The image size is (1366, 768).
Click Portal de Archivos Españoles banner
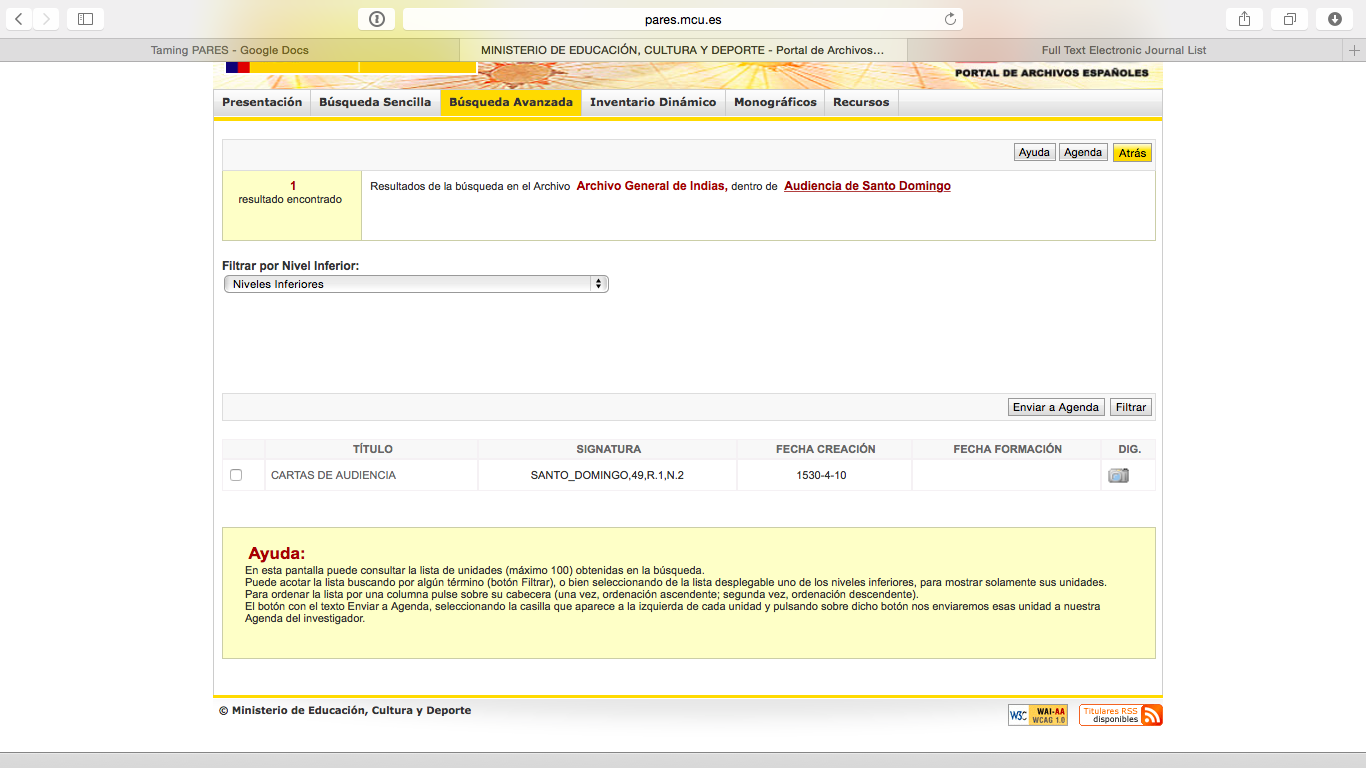point(1051,73)
